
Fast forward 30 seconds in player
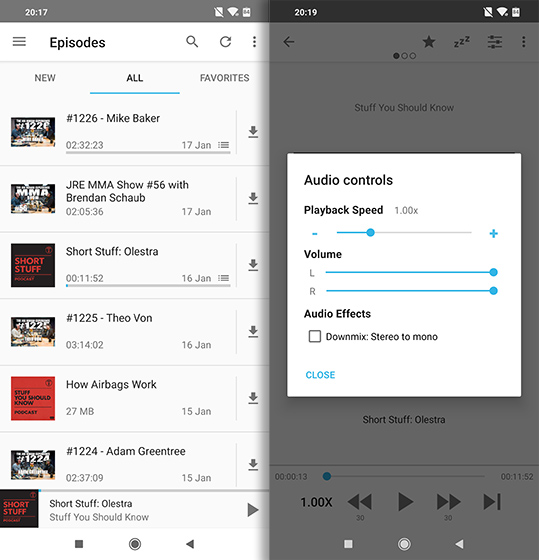[x=449, y=502]
